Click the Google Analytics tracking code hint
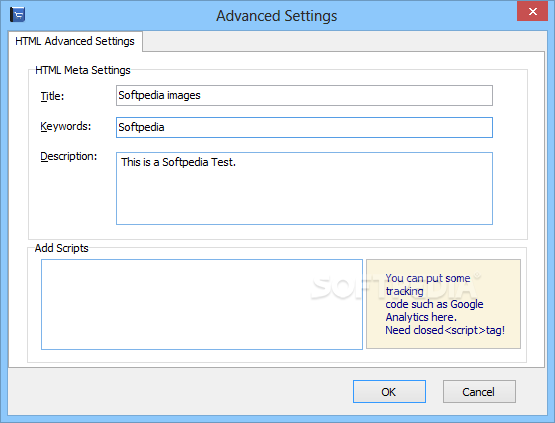Viewport: 555px width, 423px height. (444, 304)
